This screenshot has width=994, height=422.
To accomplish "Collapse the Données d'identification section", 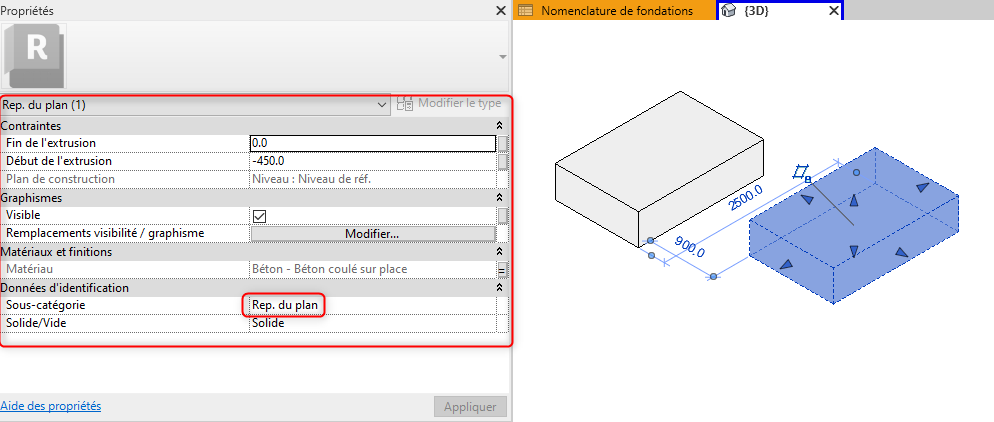I will tap(500, 288).
